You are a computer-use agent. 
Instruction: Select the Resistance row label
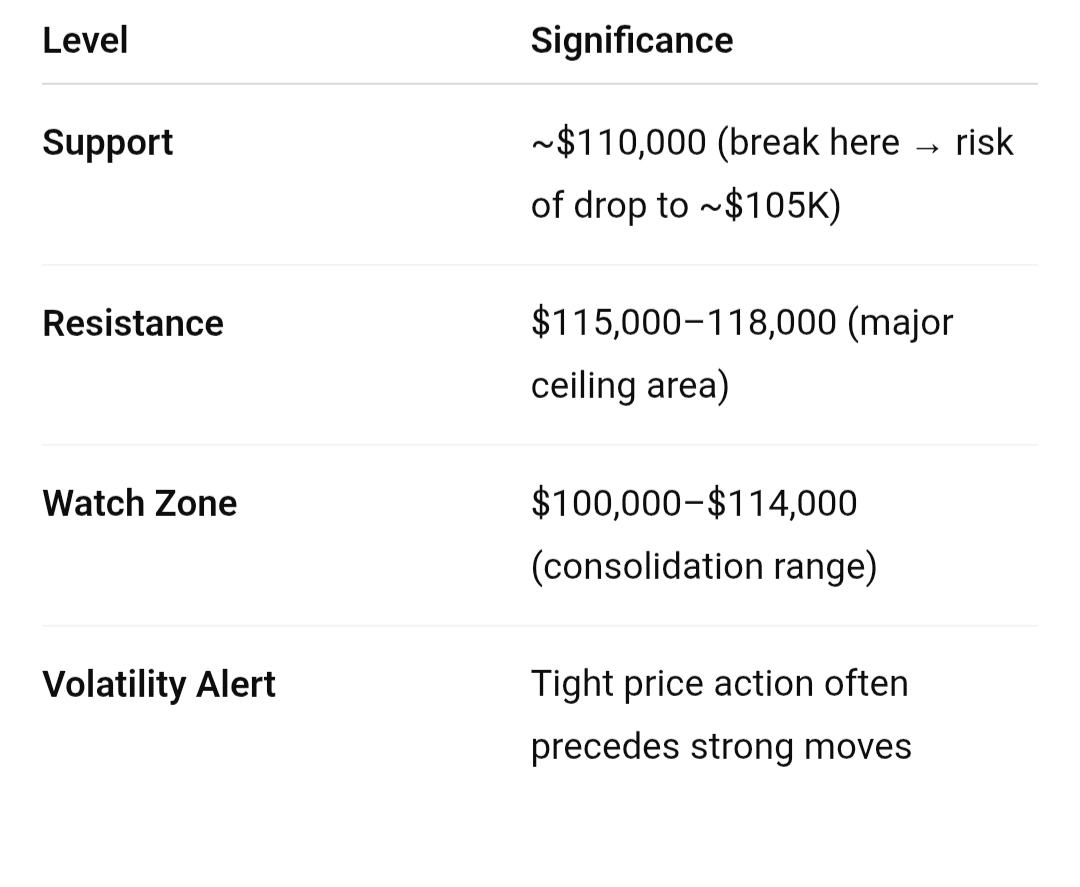(133, 324)
